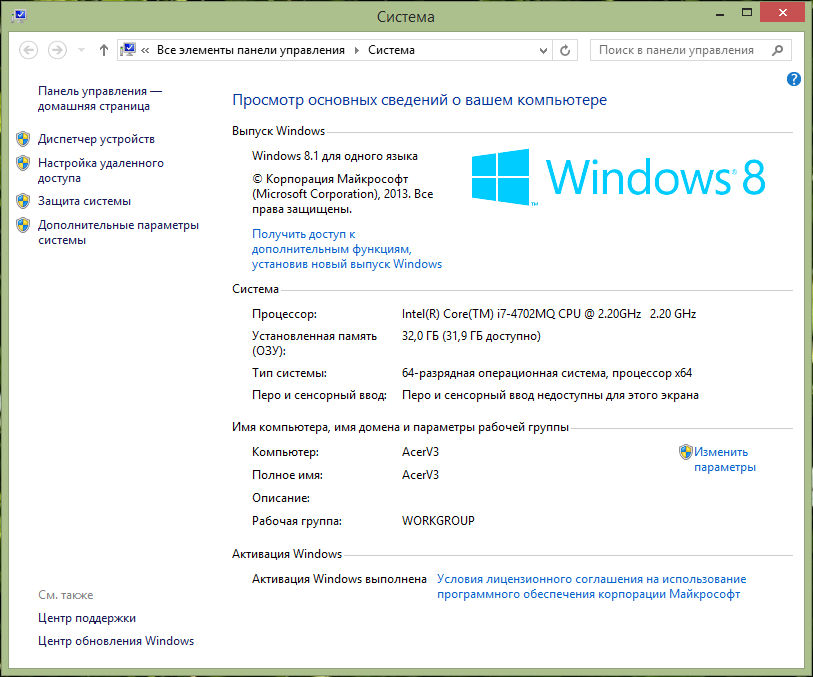Click shield icon beside Защита системы
813x677 pixels.
click(x=23, y=201)
